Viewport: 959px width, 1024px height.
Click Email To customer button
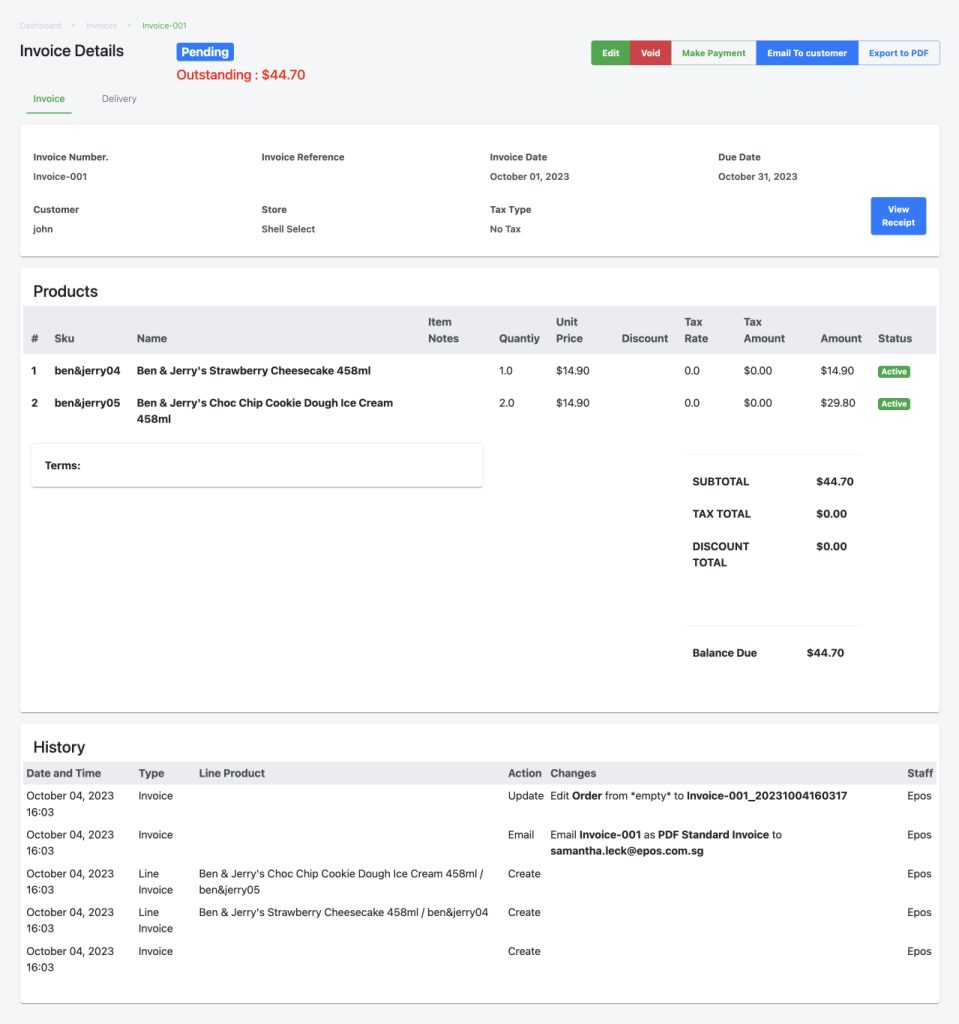click(x=807, y=53)
